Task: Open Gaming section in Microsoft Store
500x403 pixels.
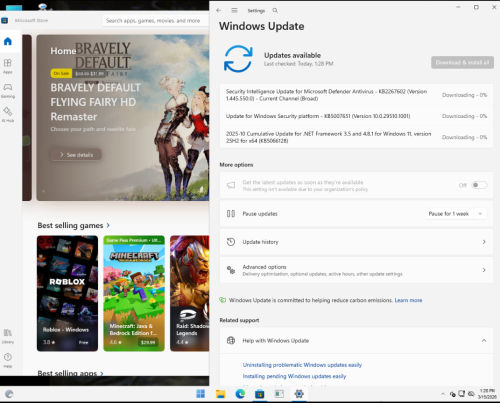Action: coord(8,90)
